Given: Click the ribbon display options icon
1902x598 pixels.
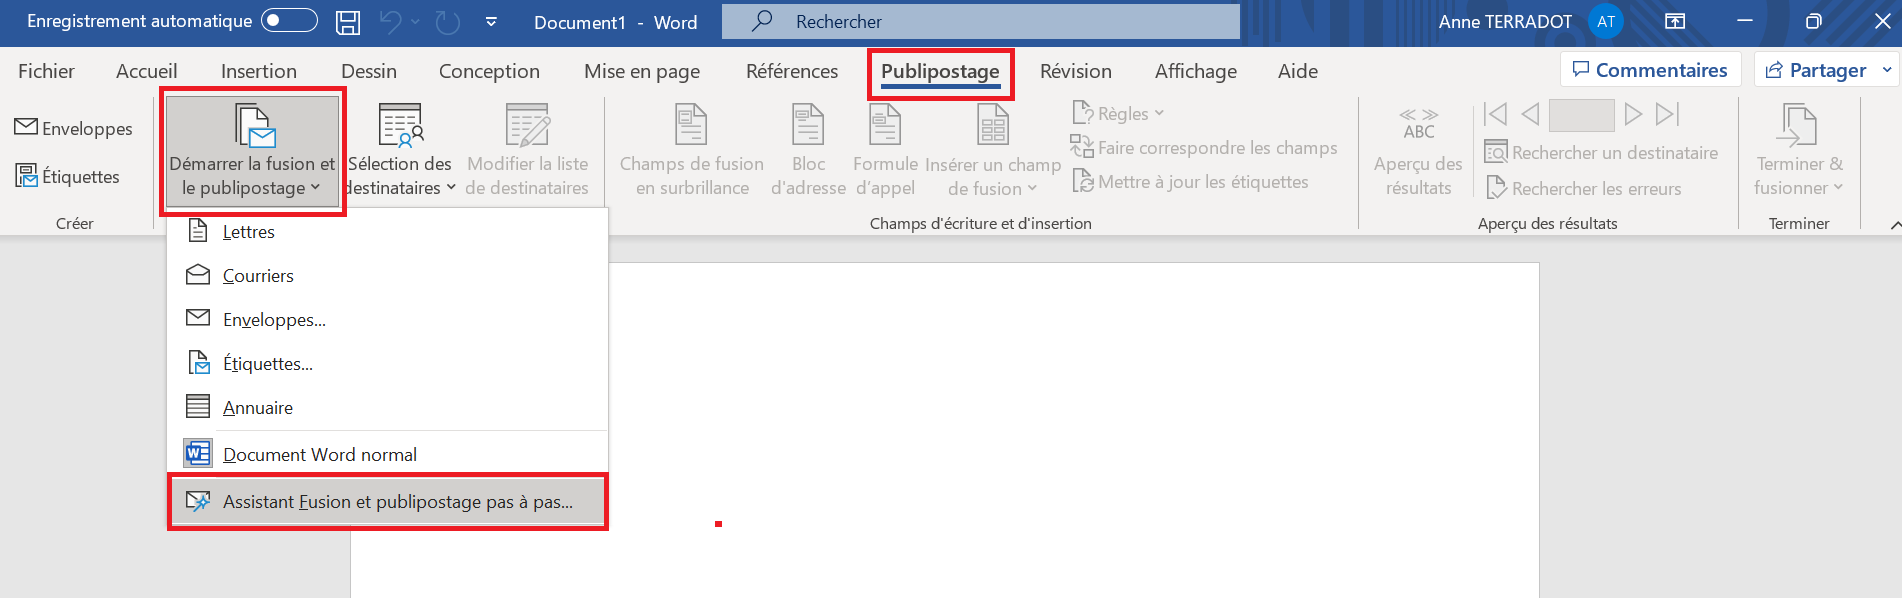Looking at the screenshot, I should 1675,21.
